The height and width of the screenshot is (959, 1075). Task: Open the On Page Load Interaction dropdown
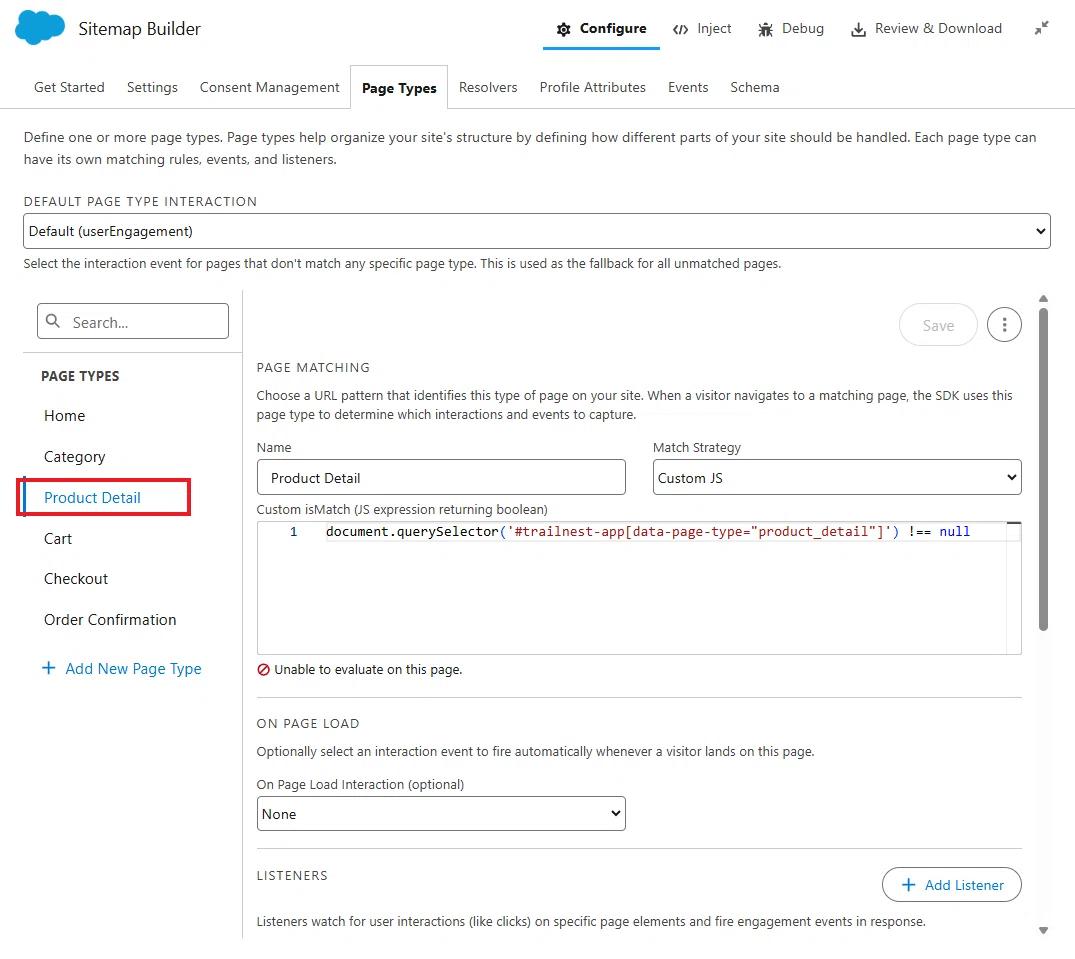[441, 814]
